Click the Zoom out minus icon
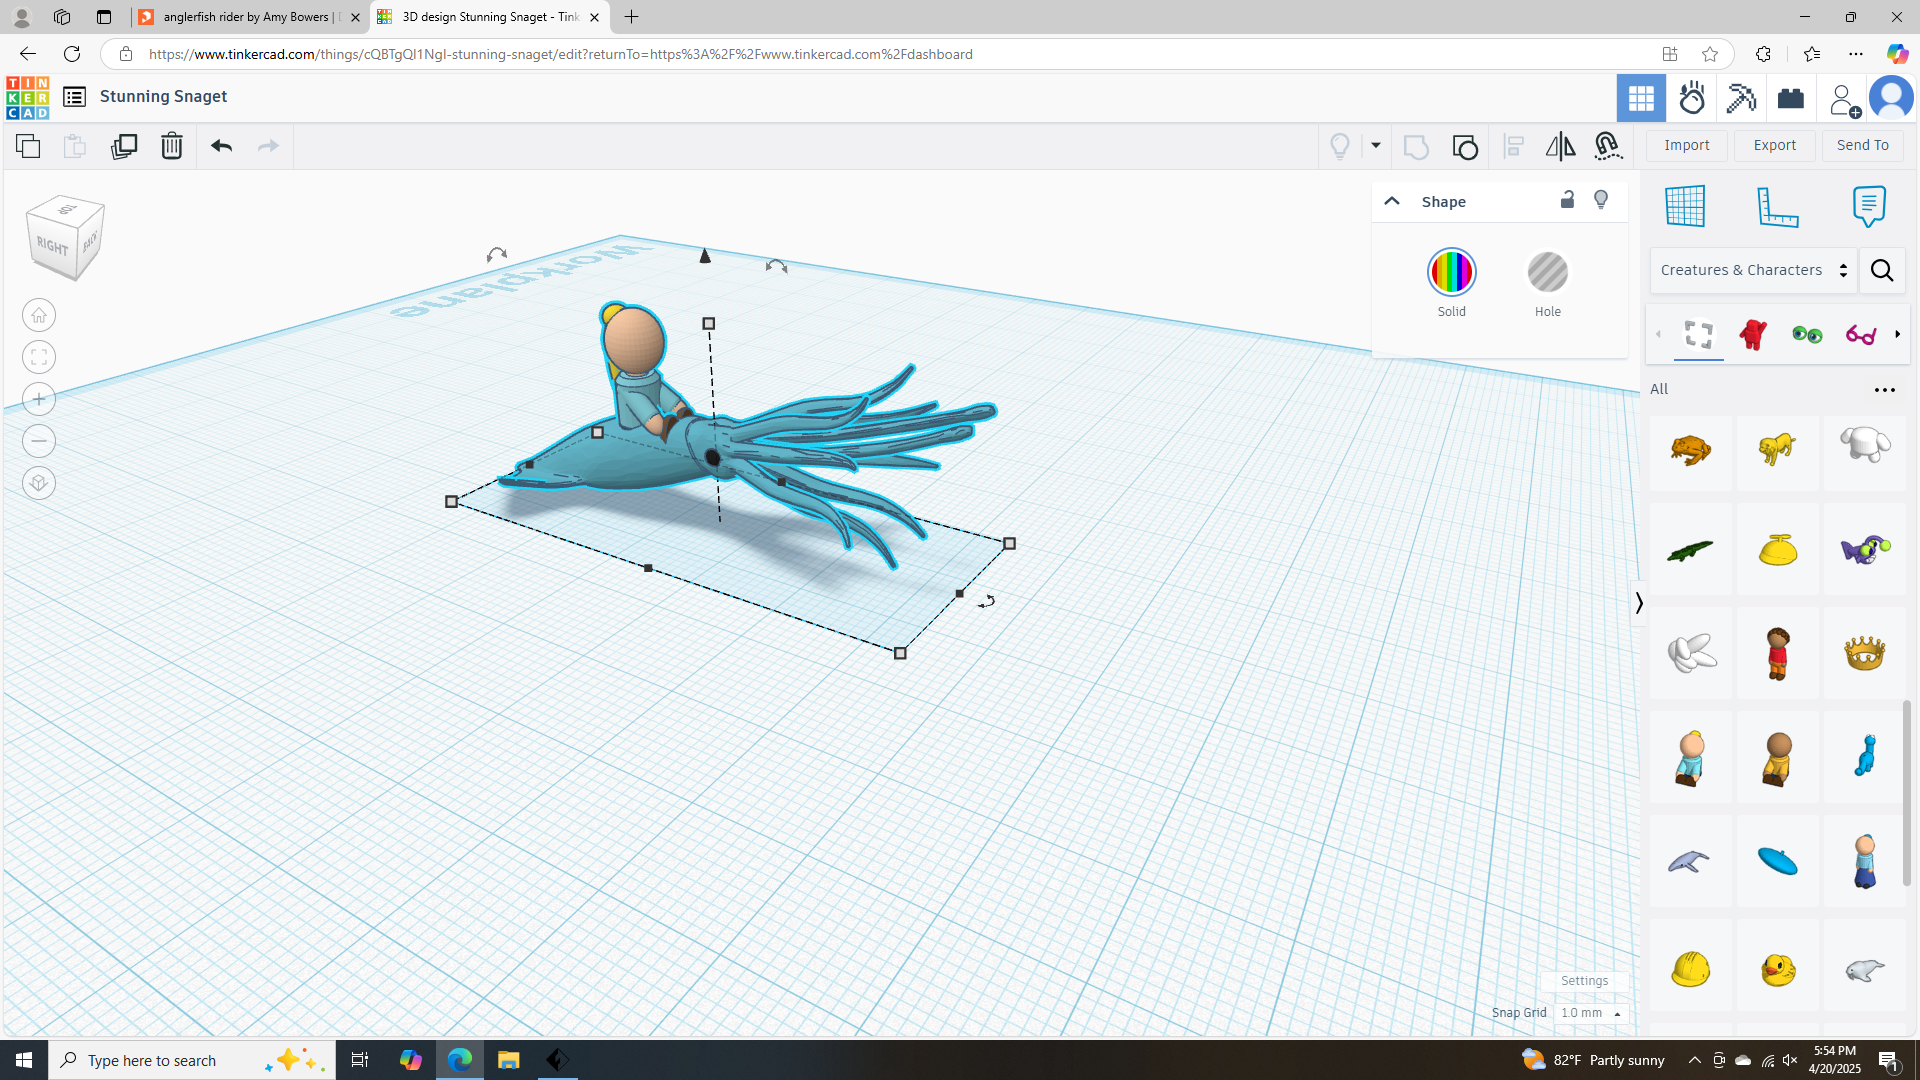1920x1080 pixels. tap(39, 441)
